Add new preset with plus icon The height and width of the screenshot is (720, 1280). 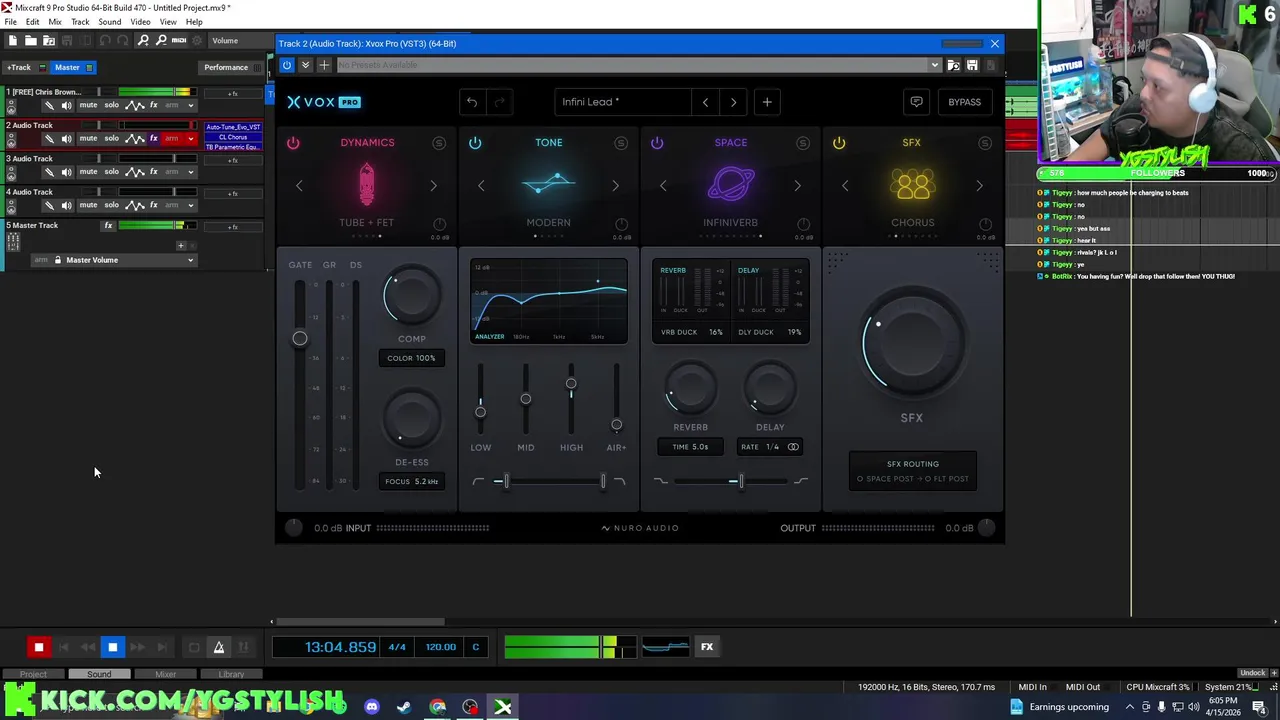[x=767, y=101]
